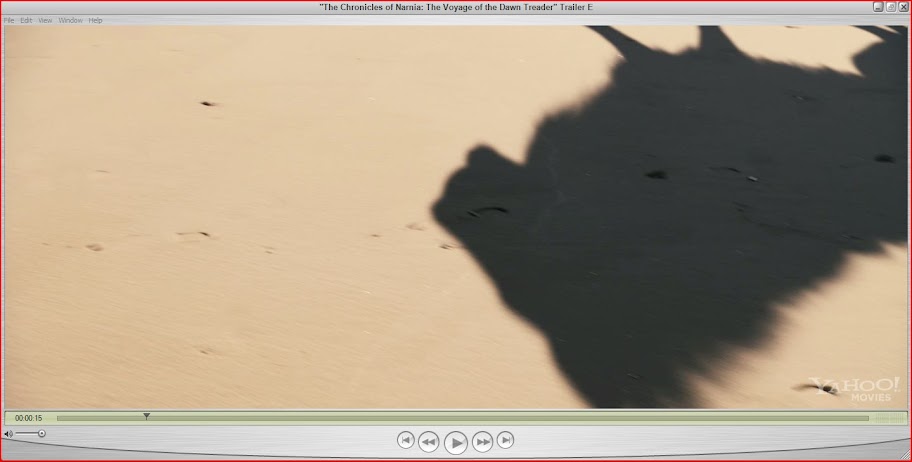Screen dimensions: 912x462
Task: Click the resize grip at window corner
Action: point(904,455)
